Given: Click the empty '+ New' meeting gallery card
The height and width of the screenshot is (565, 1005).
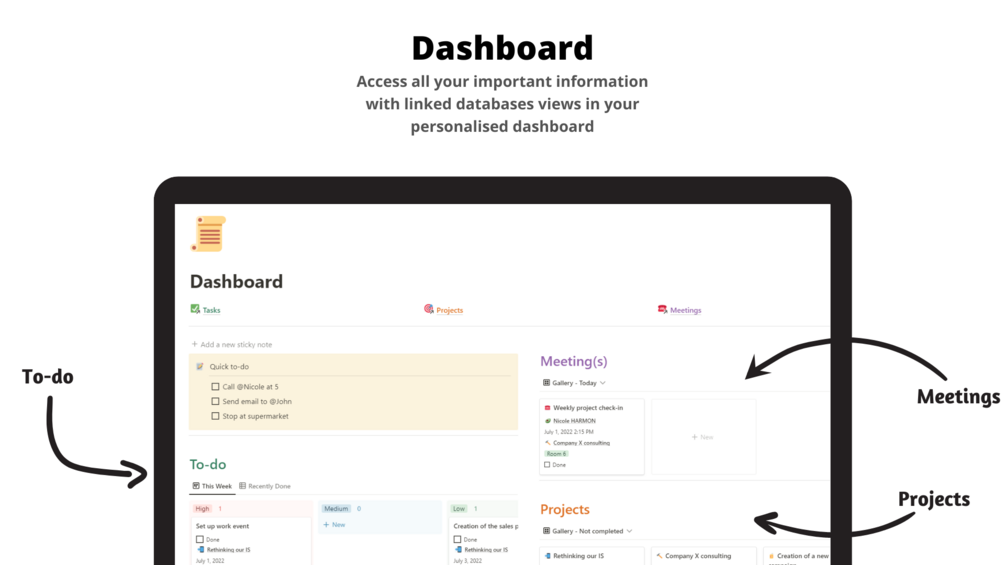Looking at the screenshot, I should [703, 437].
